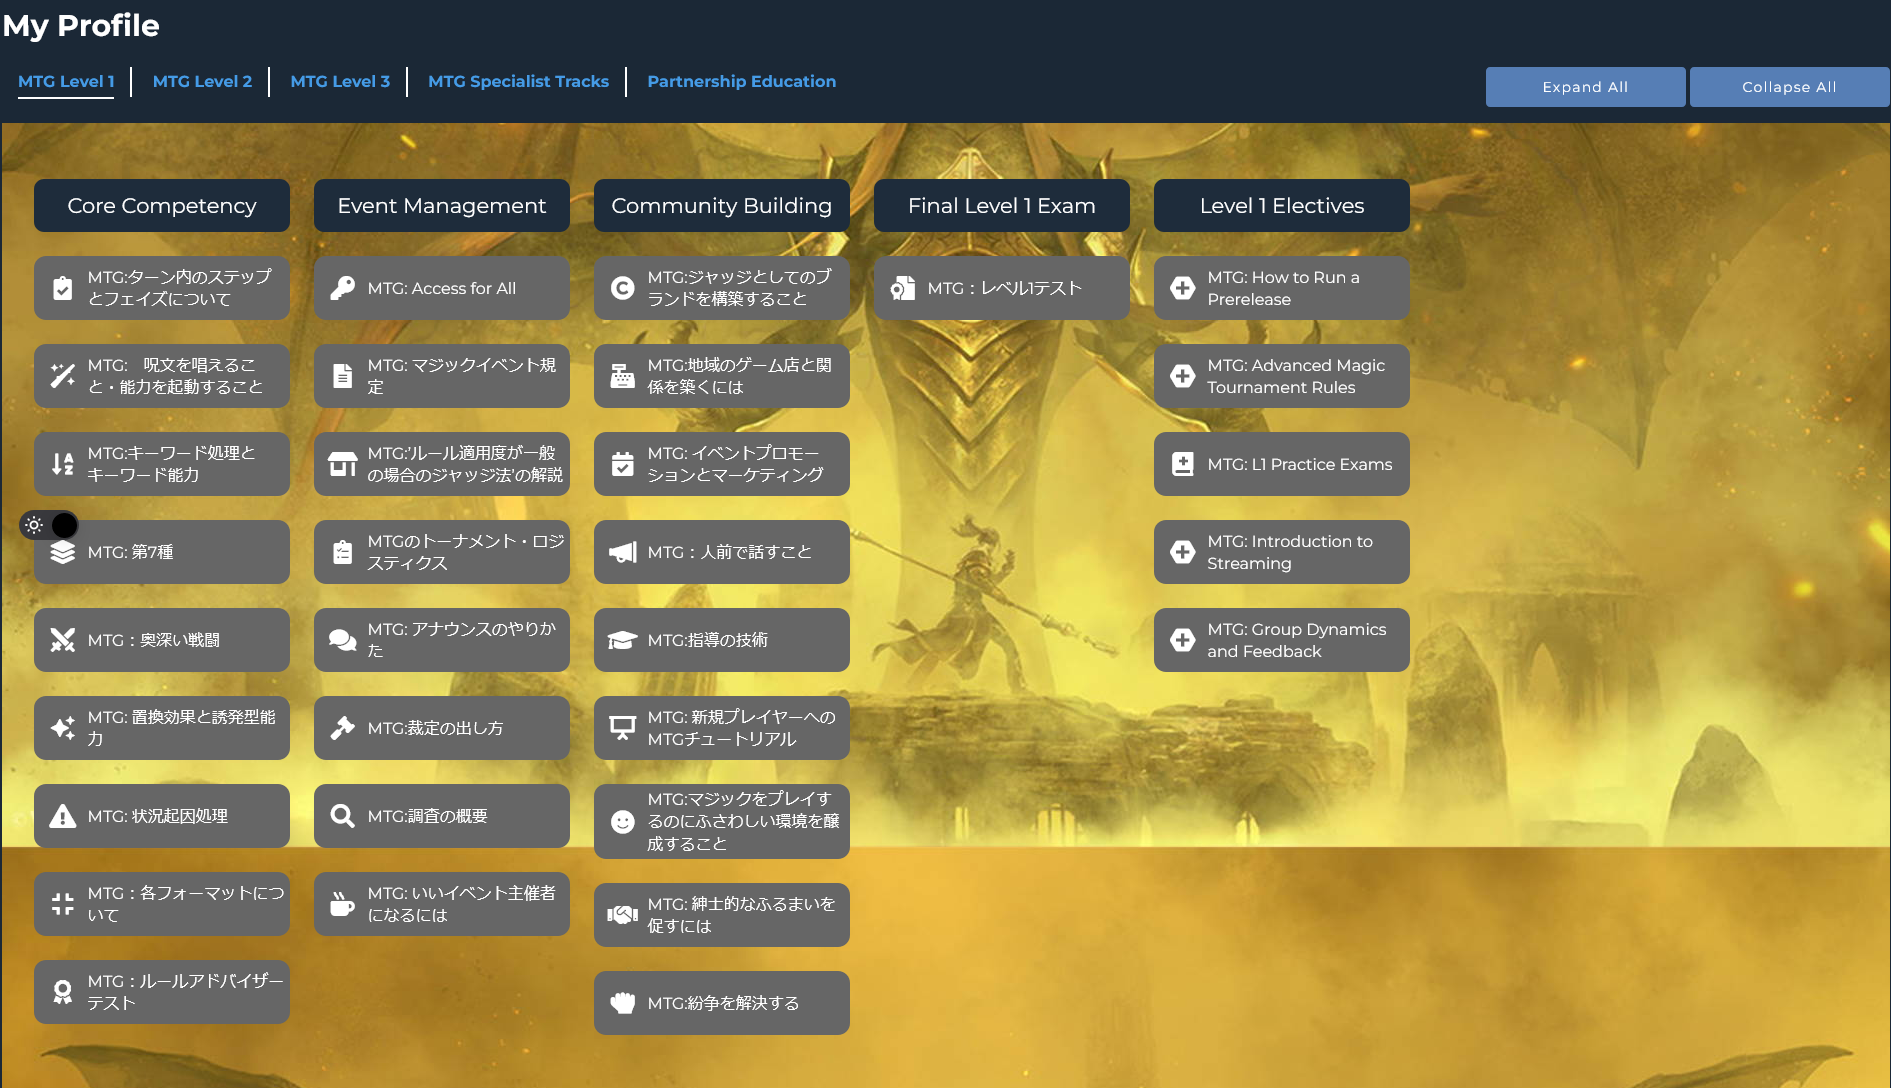This screenshot has width=1891, height=1088.
Task: Click gavel icon beside MTG:裁定の出し方
Action: click(x=342, y=728)
